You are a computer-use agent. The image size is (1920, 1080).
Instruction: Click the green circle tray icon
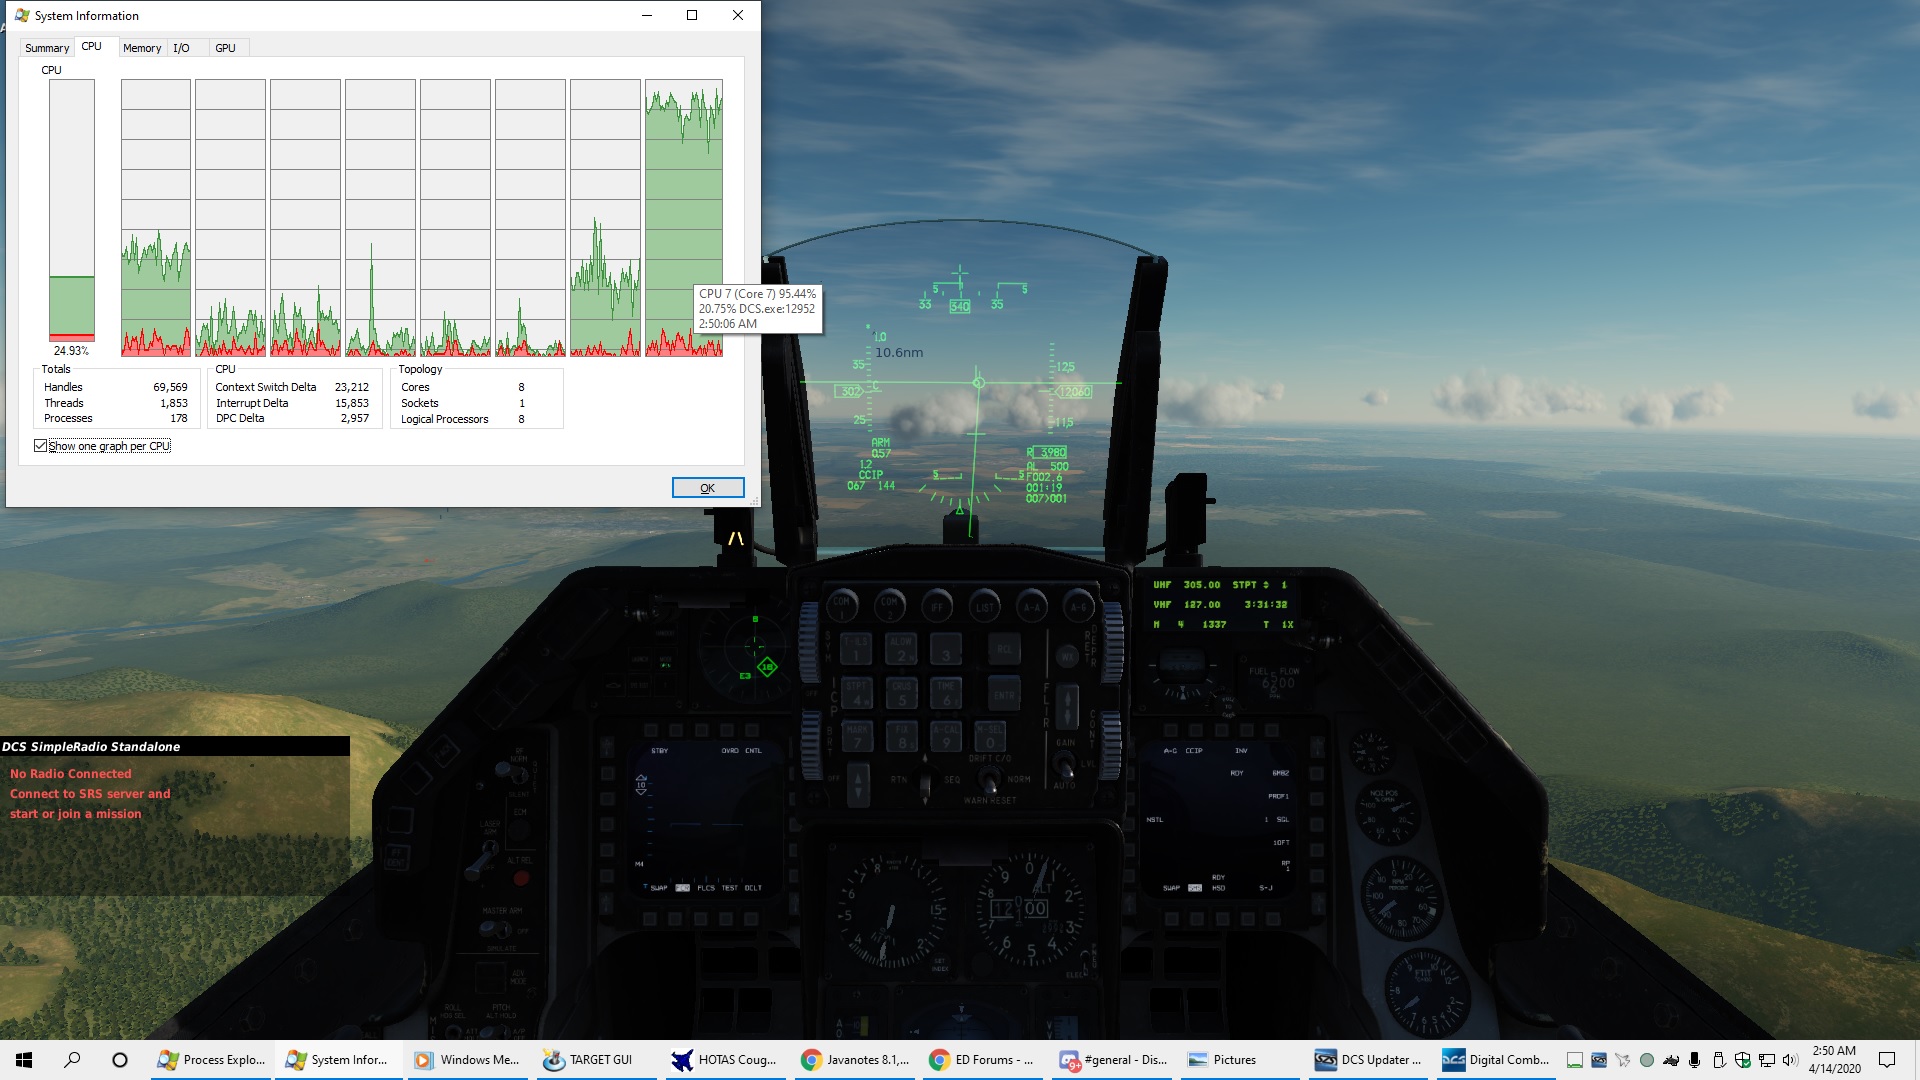[1647, 1060]
